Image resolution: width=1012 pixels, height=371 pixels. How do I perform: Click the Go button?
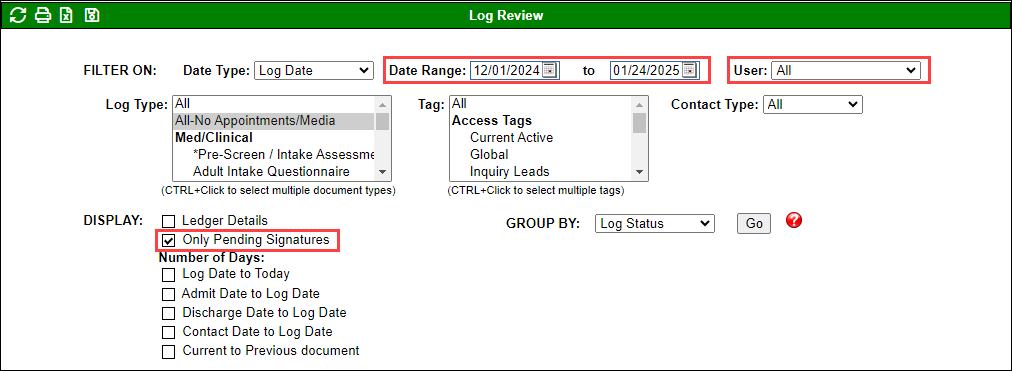754,224
